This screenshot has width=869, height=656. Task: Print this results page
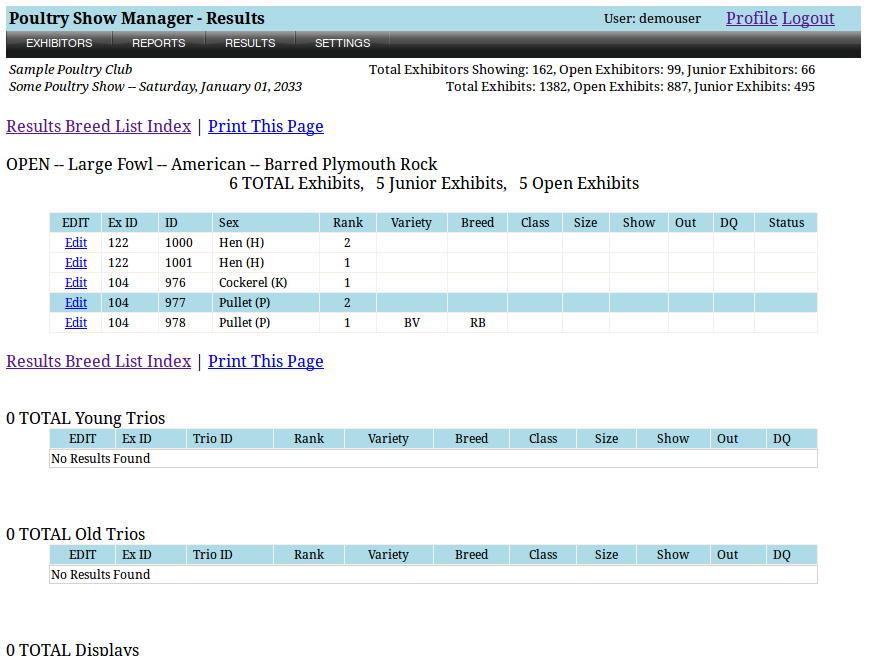pos(265,126)
